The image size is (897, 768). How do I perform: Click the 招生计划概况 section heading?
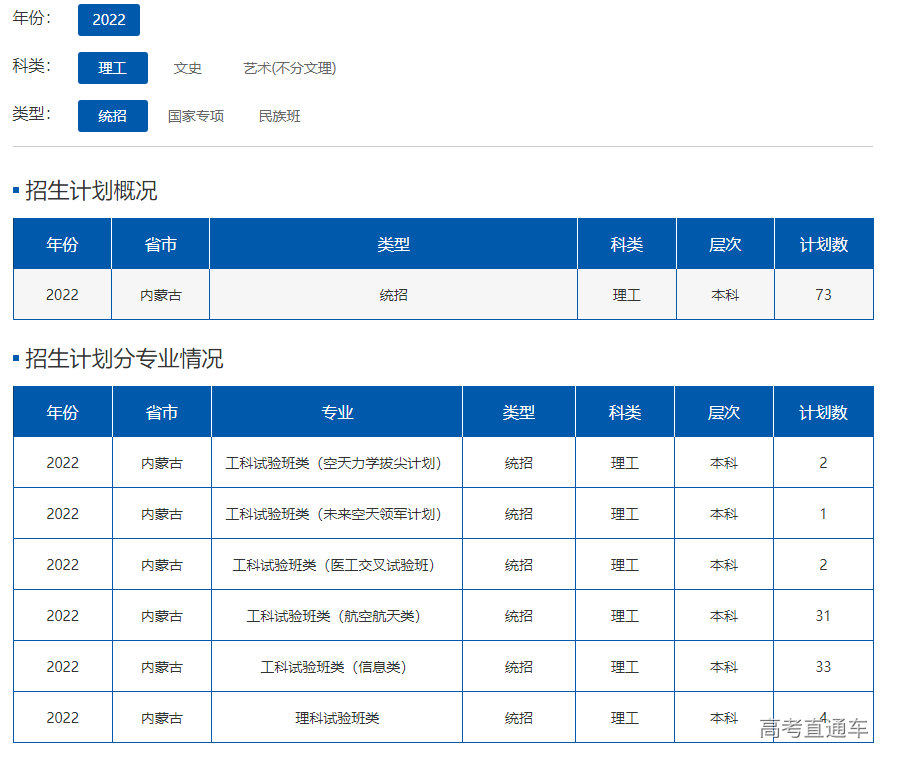[x=91, y=191]
